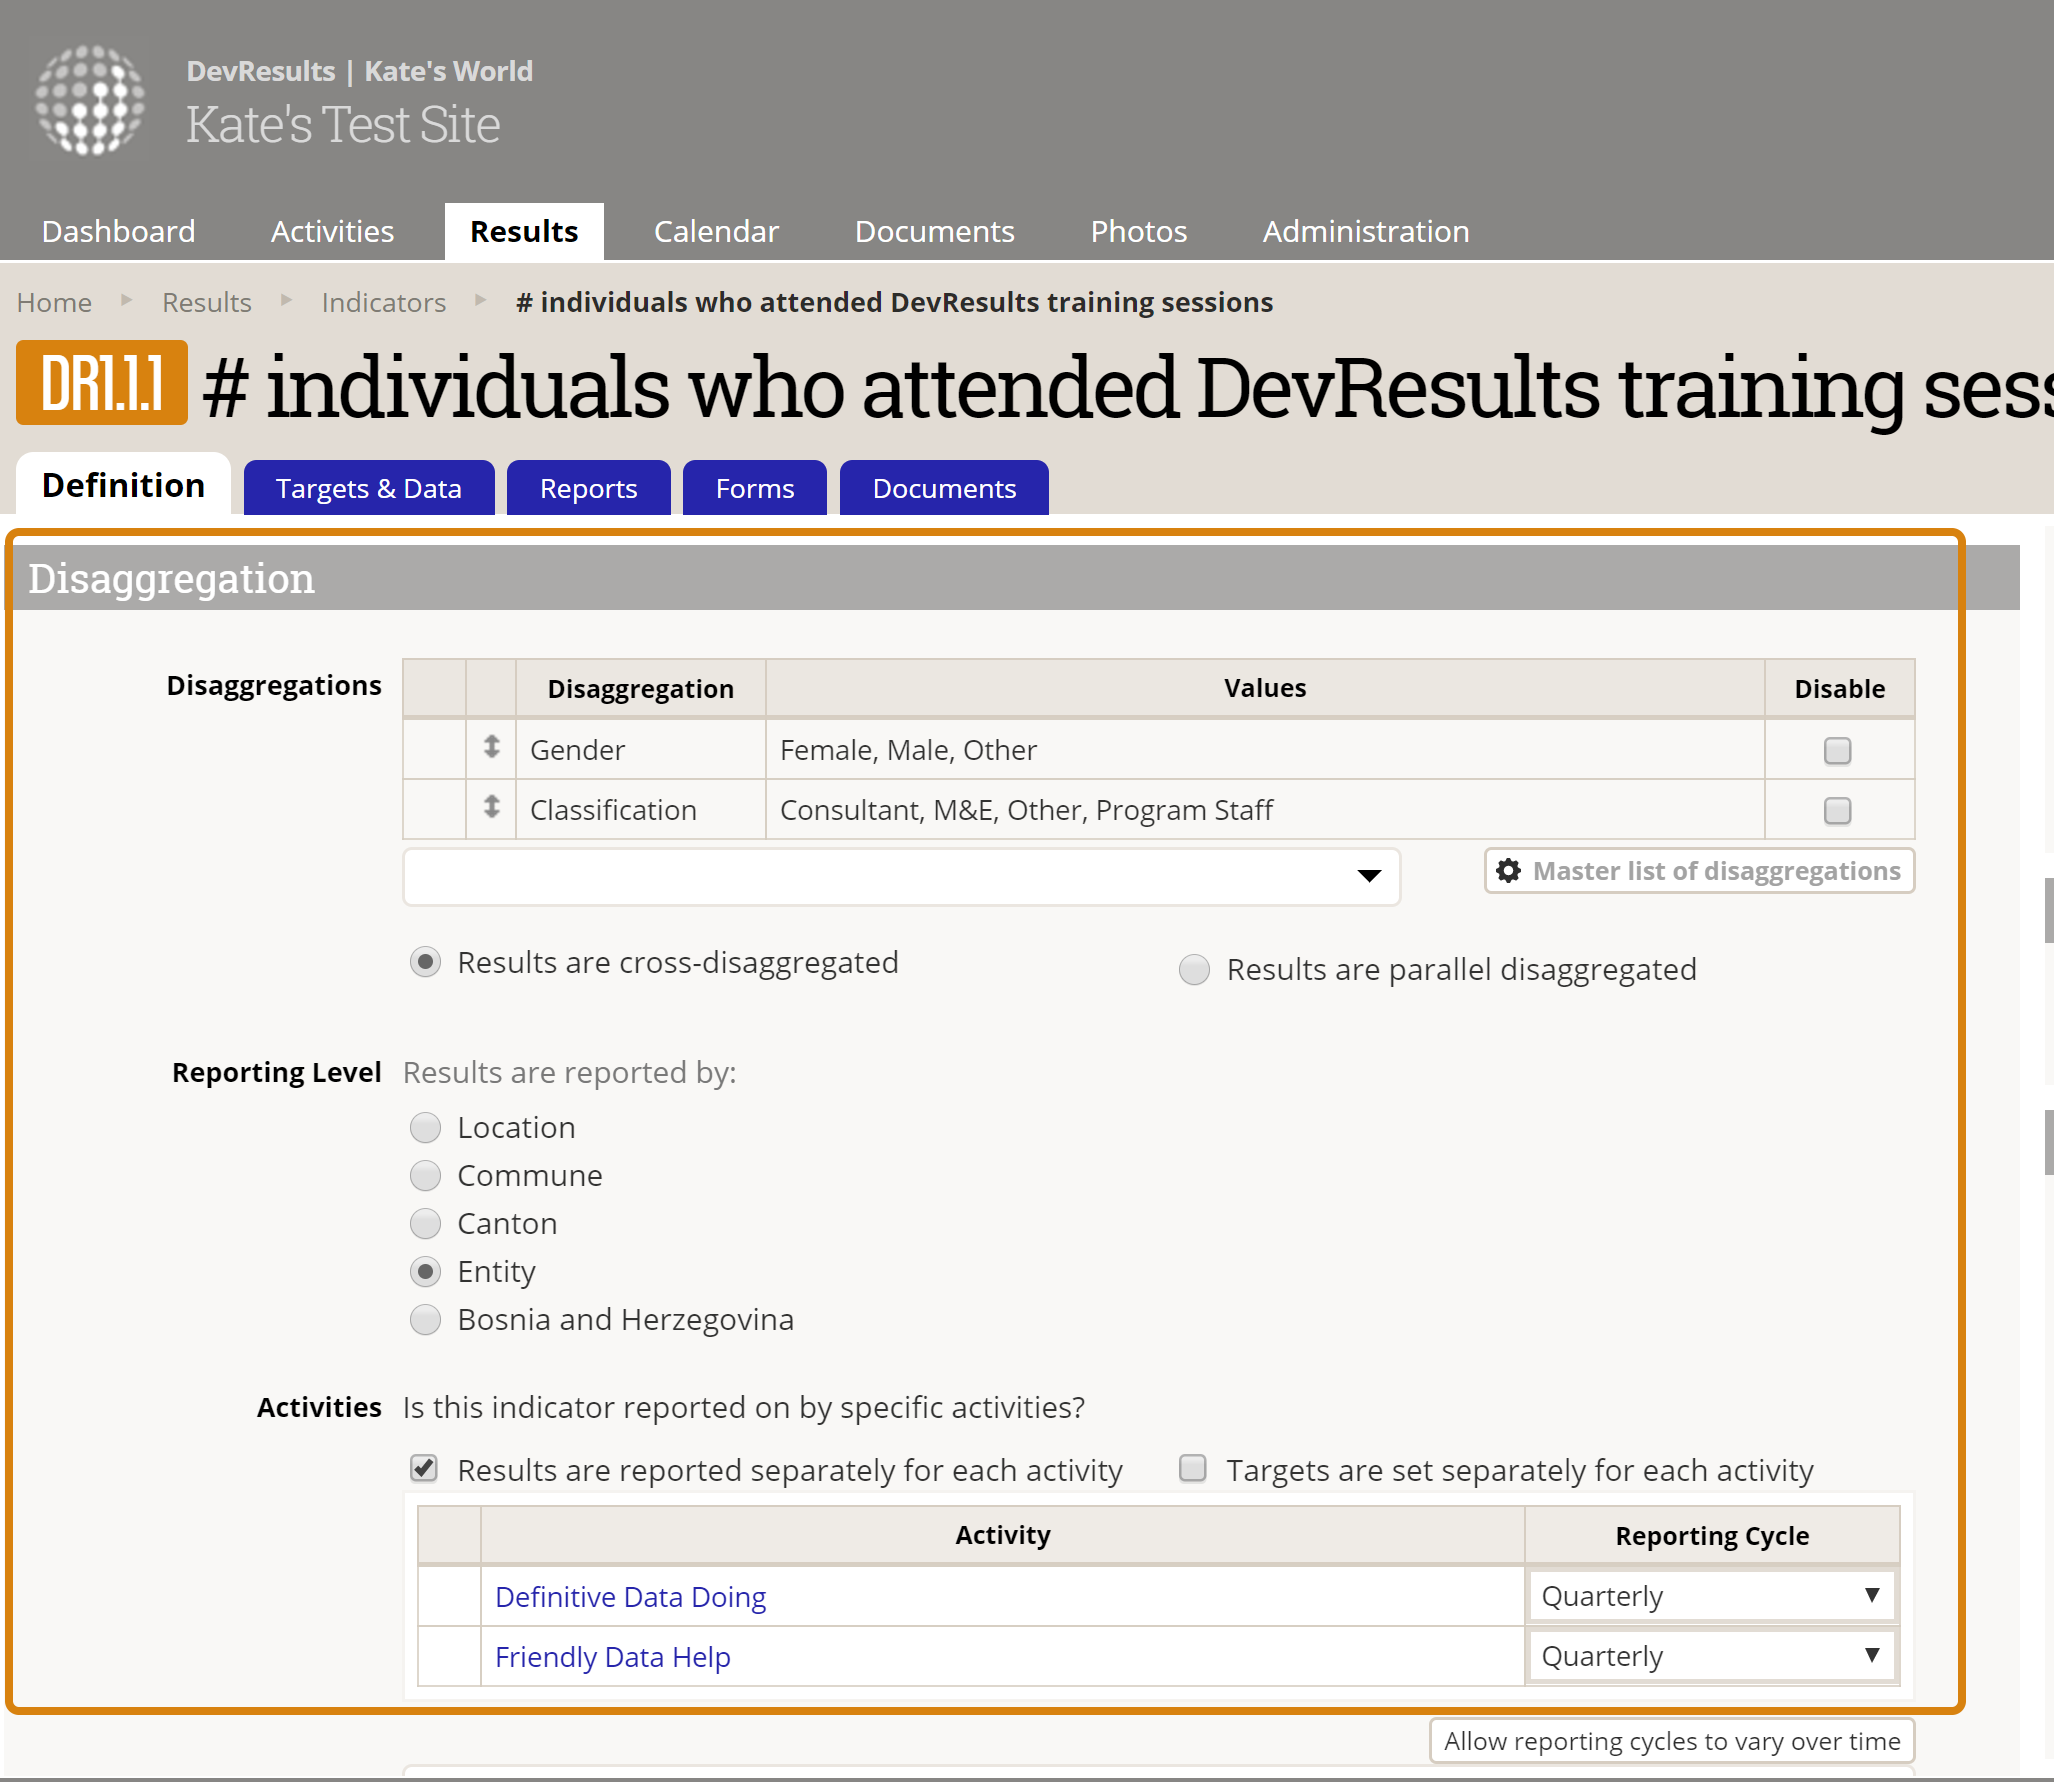The width and height of the screenshot is (2054, 1782).
Task: Click the DR1.1.1 indicator code badge
Action: click(x=102, y=383)
